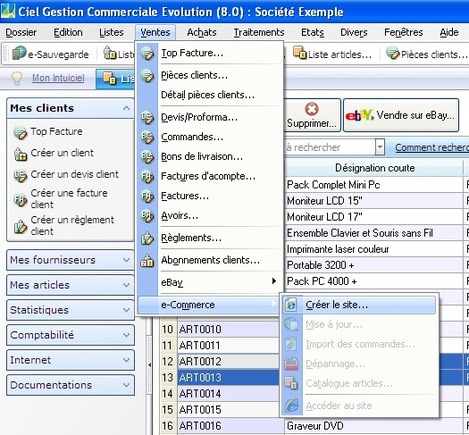Open the Achats menu
The image size is (469, 435).
tap(202, 33)
